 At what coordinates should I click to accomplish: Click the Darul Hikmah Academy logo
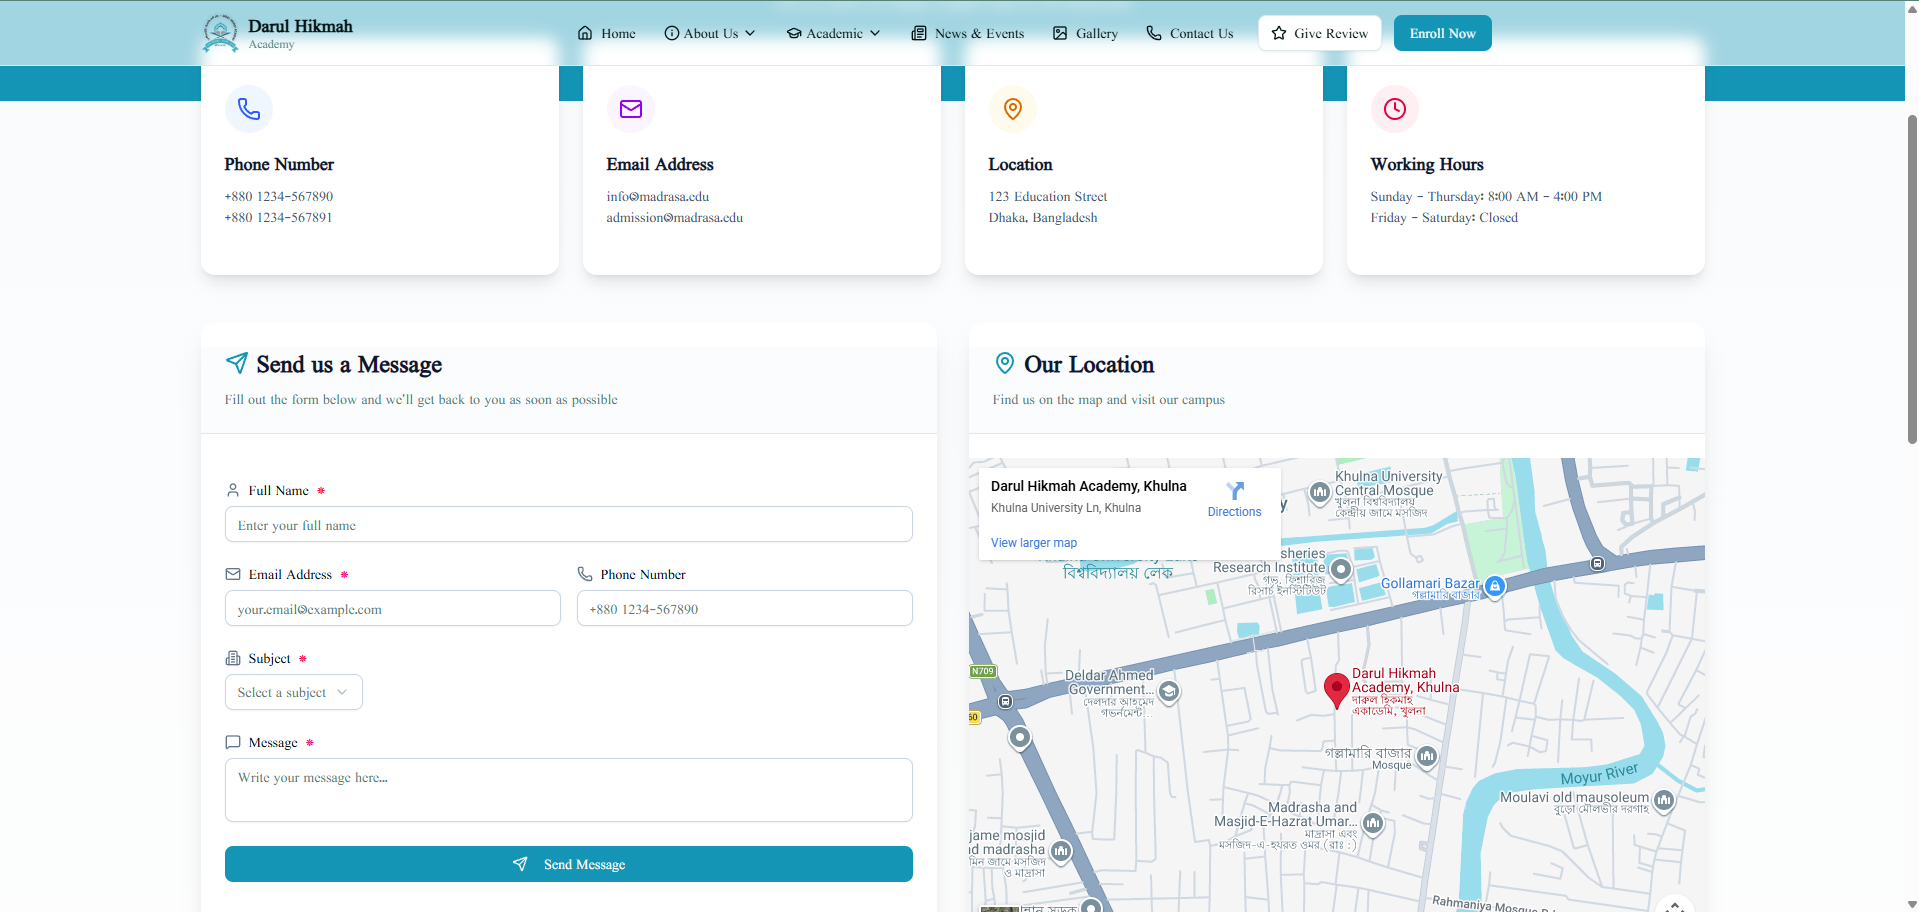tap(277, 33)
